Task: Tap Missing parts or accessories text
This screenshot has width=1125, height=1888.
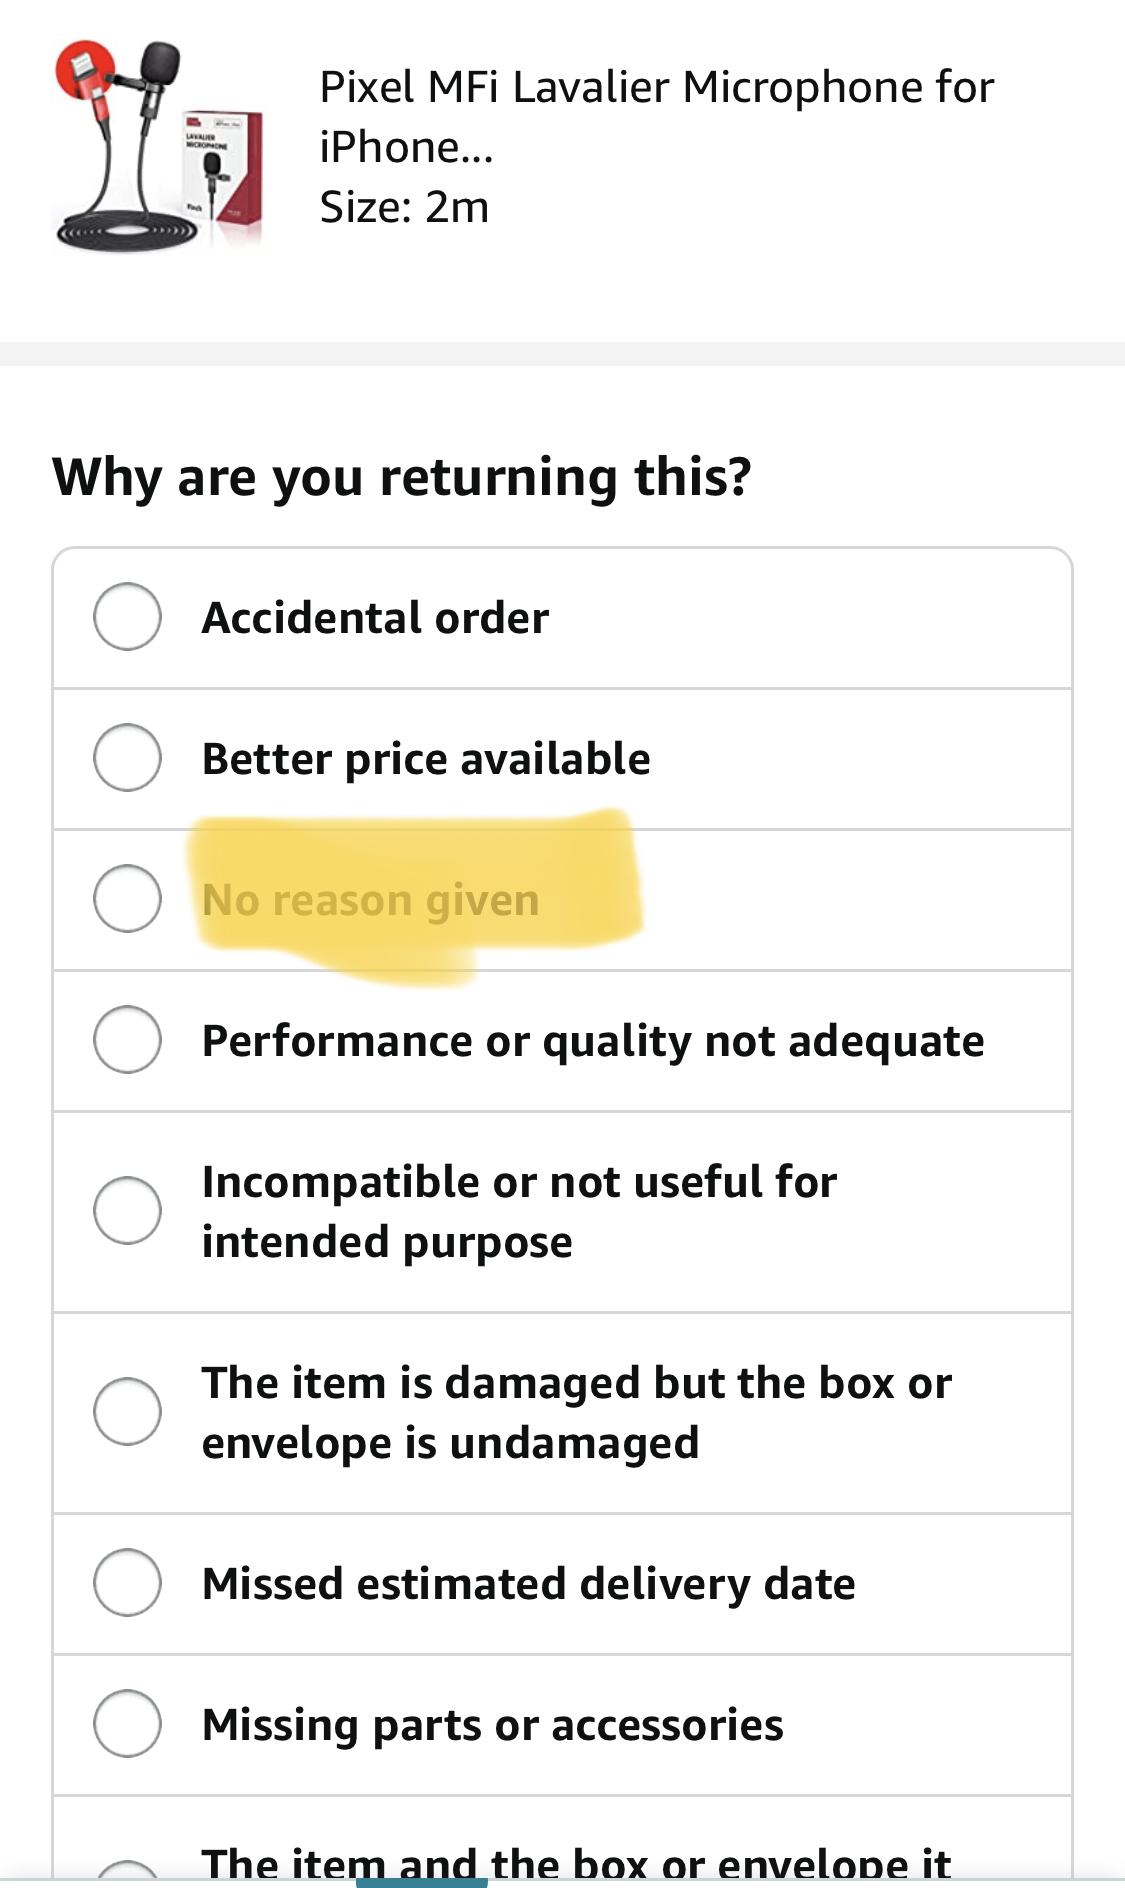Action: (492, 1725)
